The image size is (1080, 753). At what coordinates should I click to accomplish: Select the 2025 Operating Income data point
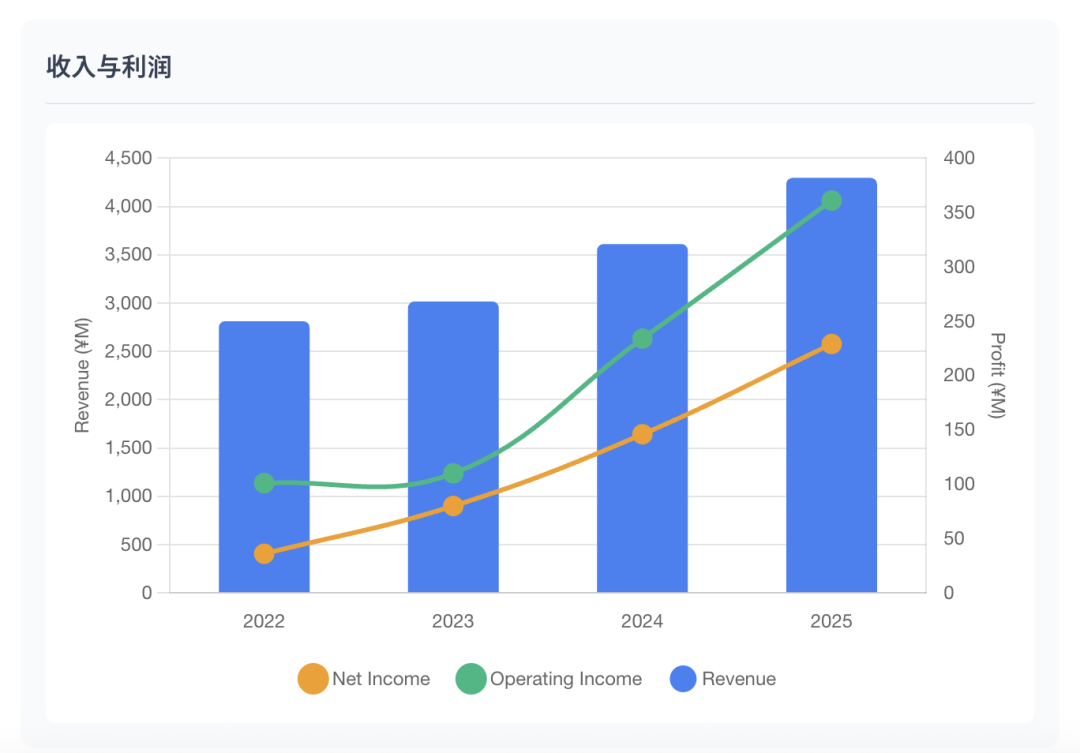[x=831, y=201]
